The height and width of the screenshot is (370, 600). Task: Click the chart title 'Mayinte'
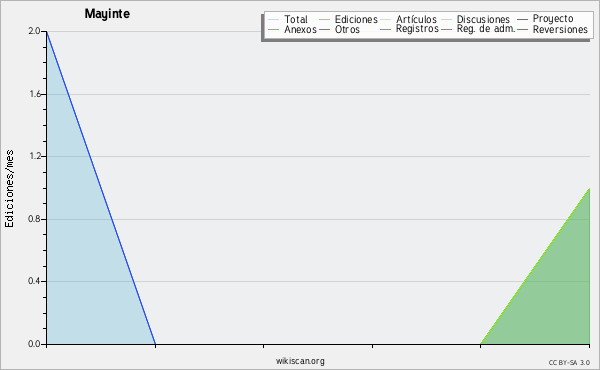[107, 14]
